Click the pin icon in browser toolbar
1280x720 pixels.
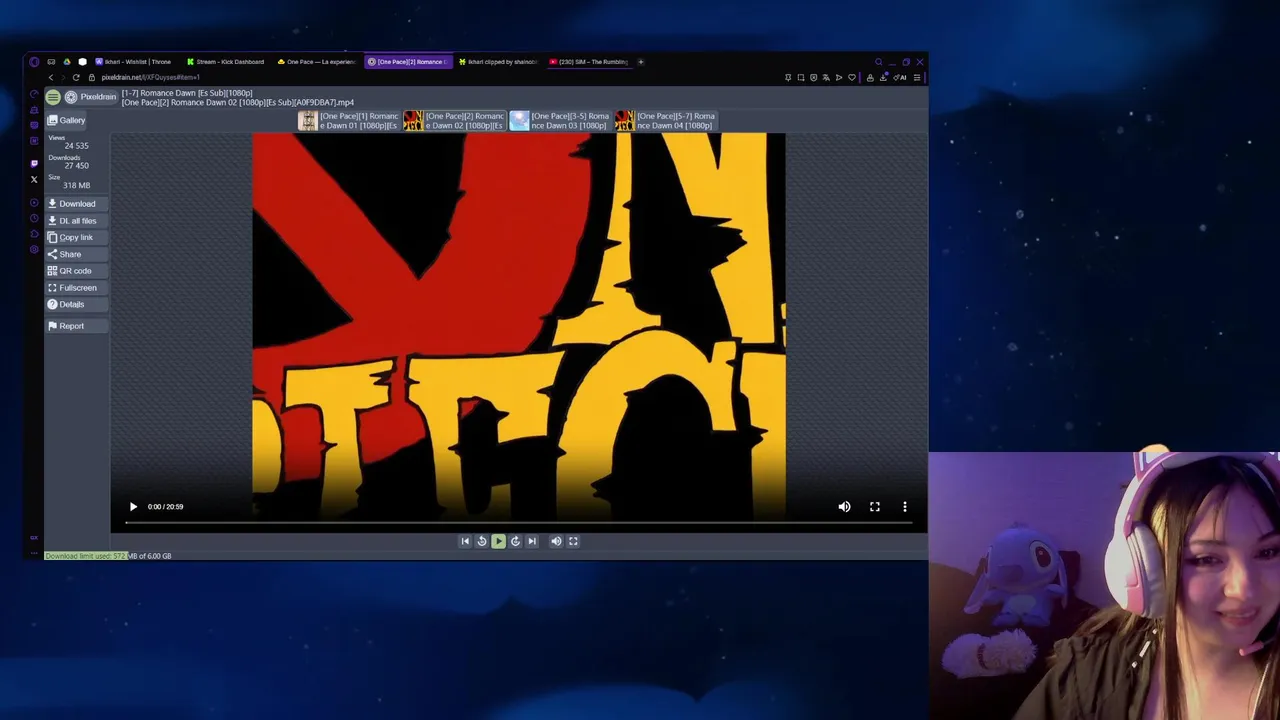click(x=788, y=77)
